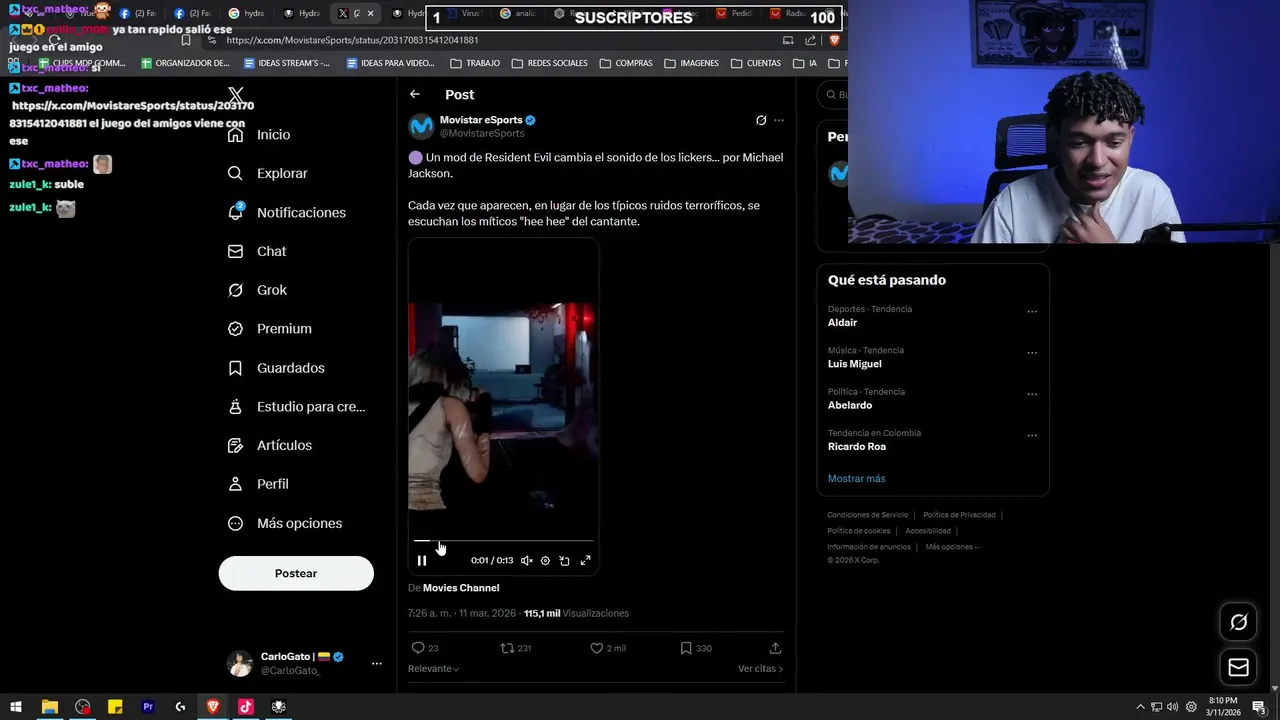
Task: Pause the video in the post
Action: (422, 561)
